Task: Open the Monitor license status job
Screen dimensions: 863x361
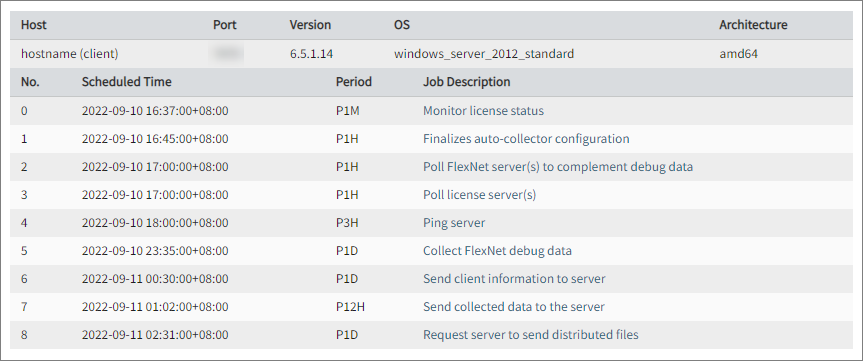Action: click(483, 111)
